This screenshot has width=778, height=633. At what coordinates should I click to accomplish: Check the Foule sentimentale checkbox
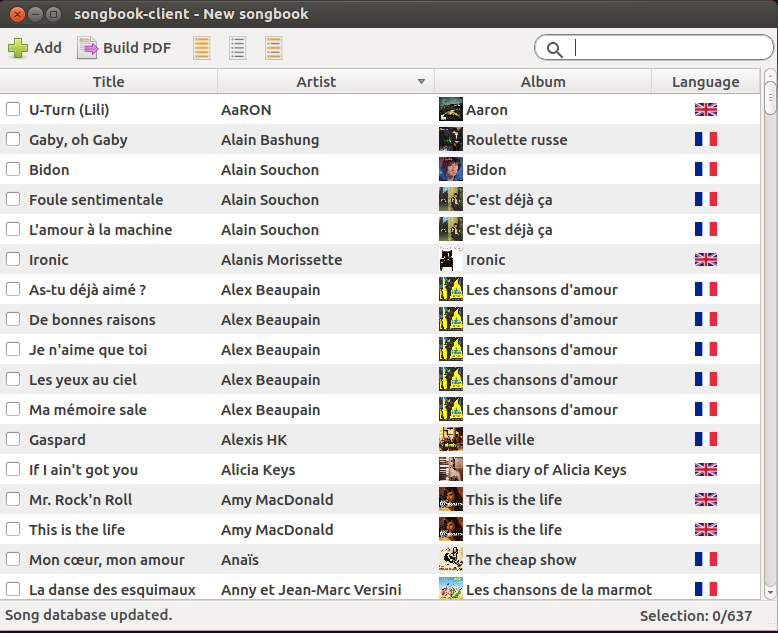coord(13,199)
